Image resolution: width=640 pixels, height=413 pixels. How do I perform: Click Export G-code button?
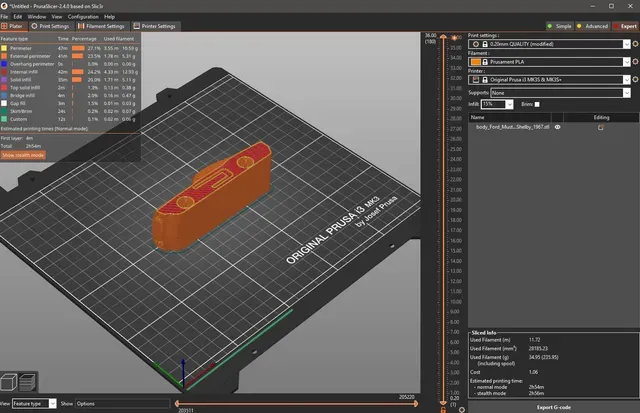tap(553, 407)
